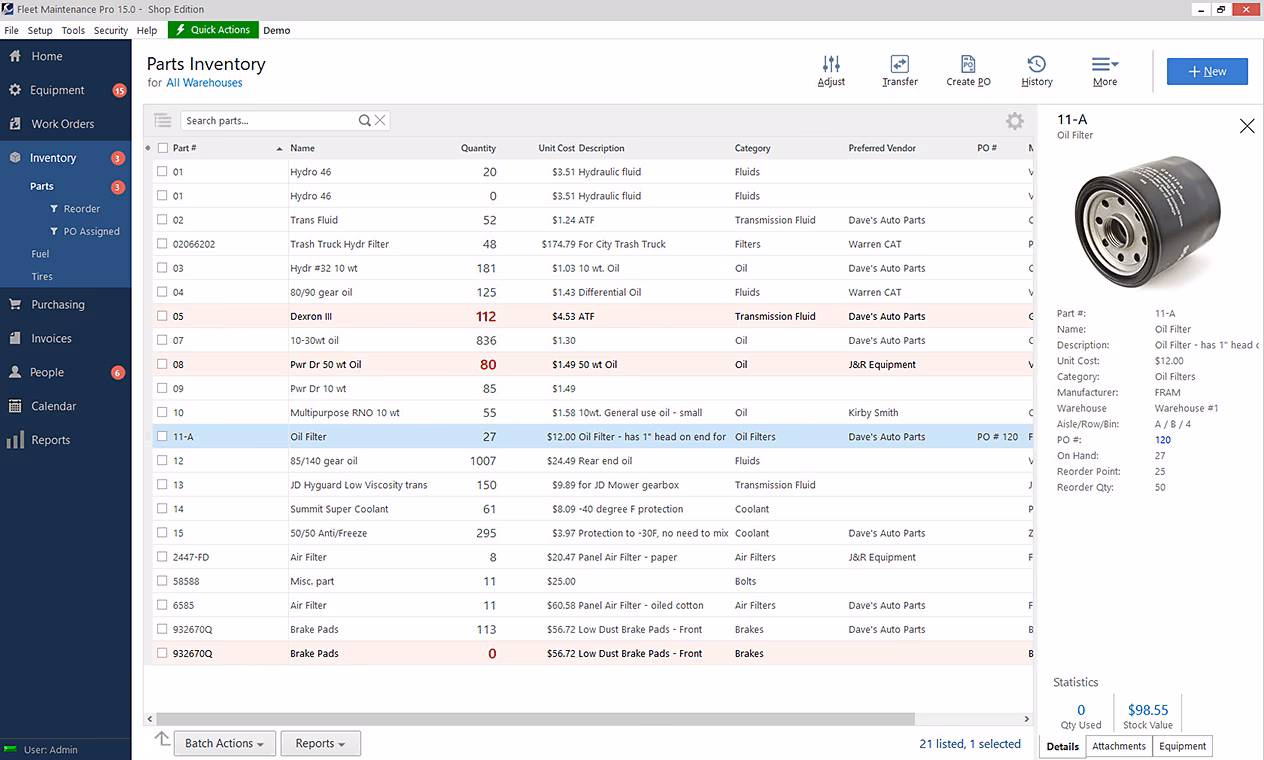Open the Reports dropdown at bottom
This screenshot has width=1264, height=760.
pyautogui.click(x=320, y=743)
